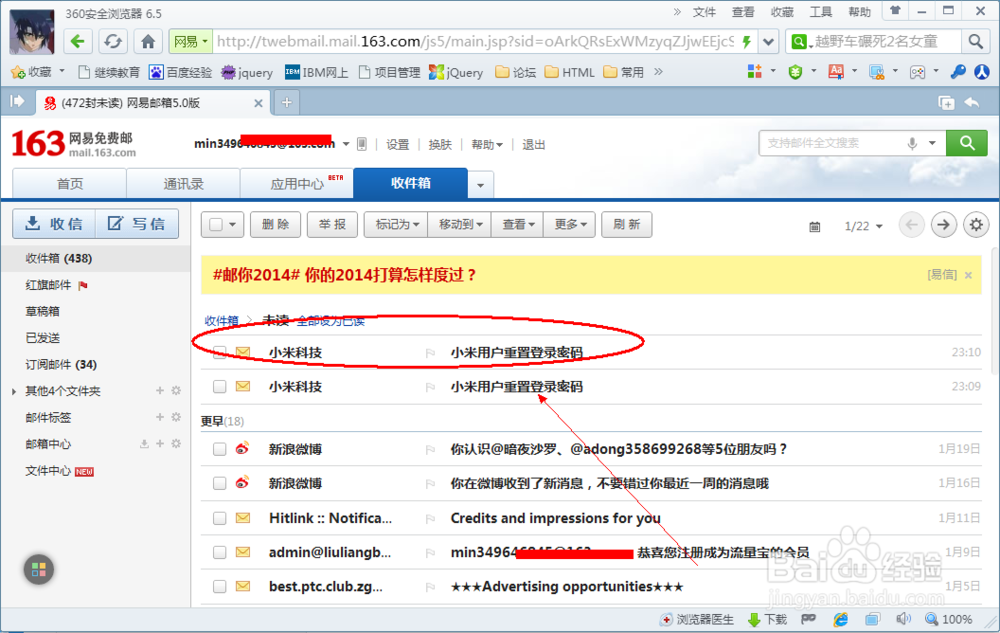Screen dimensions: 1000x633
Task: Open the dropdown arrow after 收件箱 tab
Action: click(x=480, y=186)
